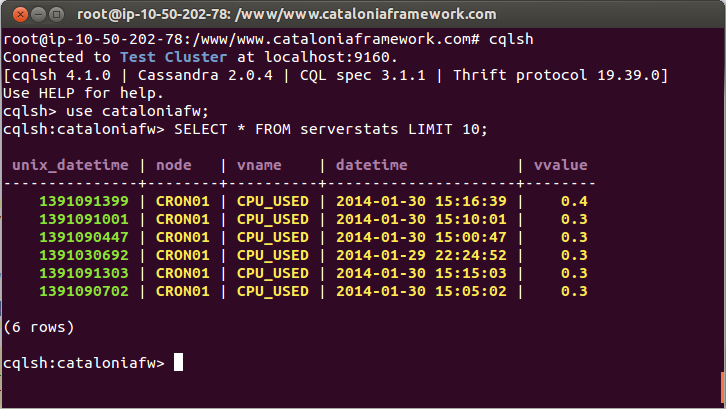Click the SELECT query line

(x=245, y=129)
